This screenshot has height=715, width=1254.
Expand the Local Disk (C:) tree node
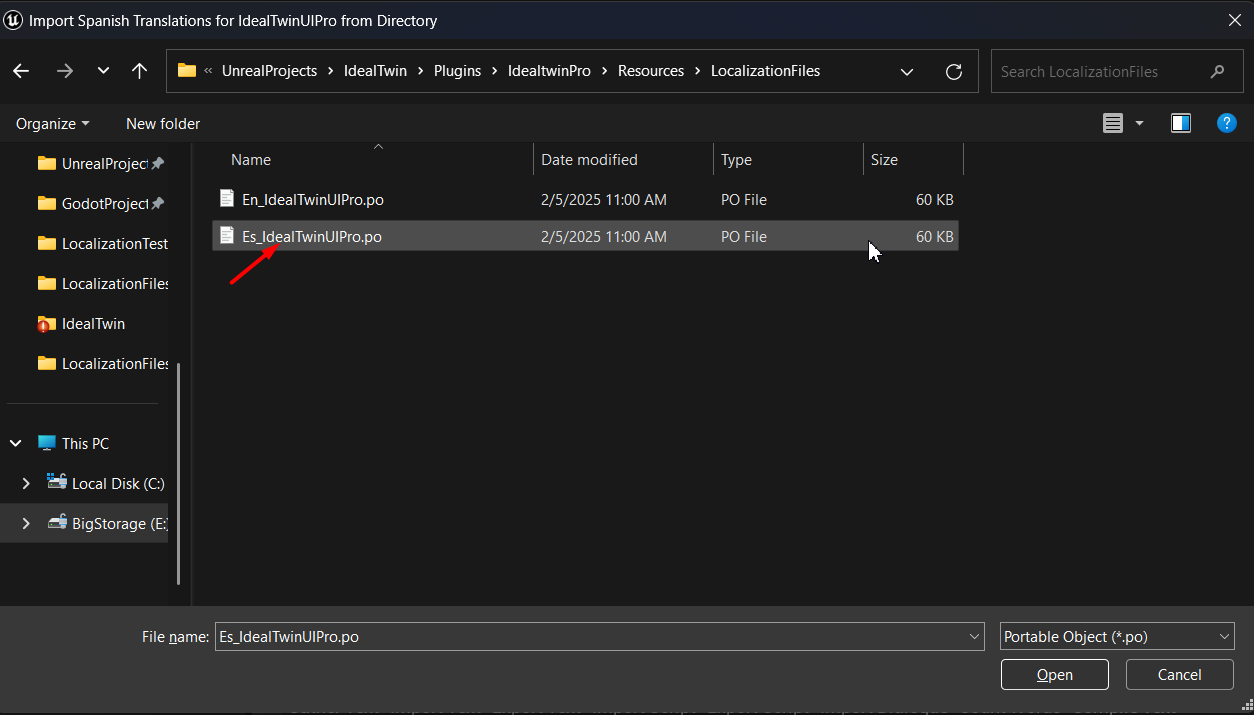tap(26, 484)
